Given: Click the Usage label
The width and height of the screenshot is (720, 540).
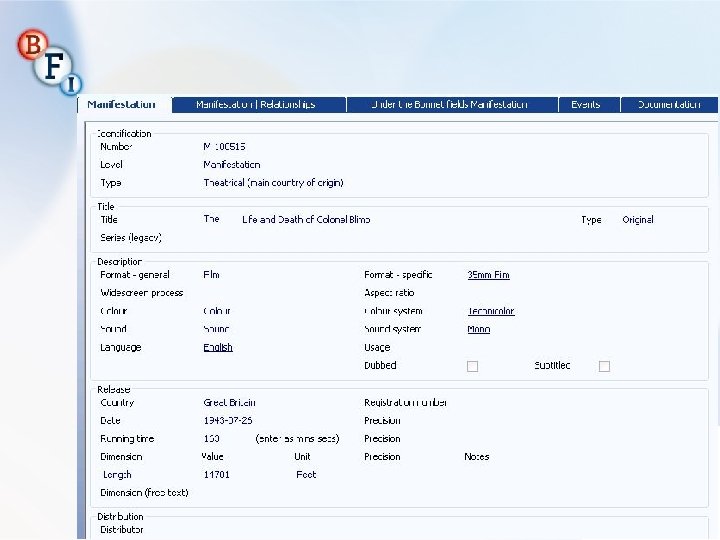Looking at the screenshot, I should [377, 347].
